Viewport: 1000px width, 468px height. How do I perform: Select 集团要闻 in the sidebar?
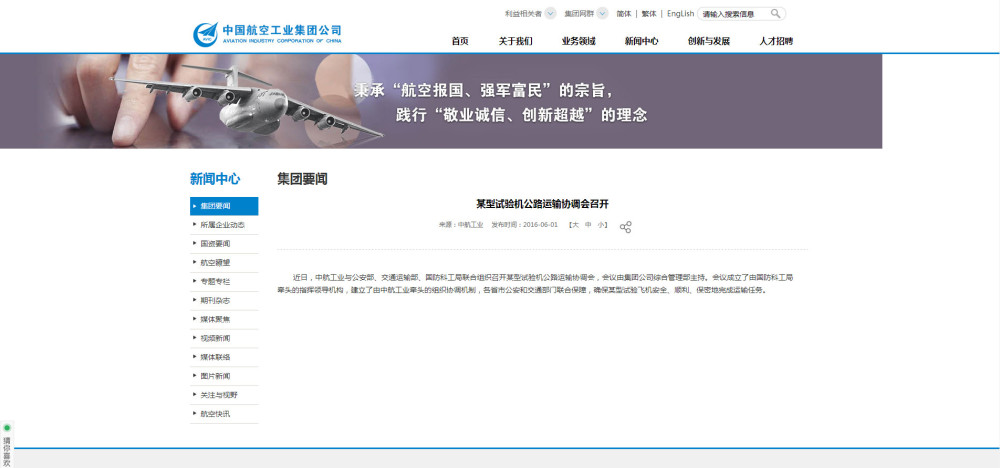pos(224,206)
